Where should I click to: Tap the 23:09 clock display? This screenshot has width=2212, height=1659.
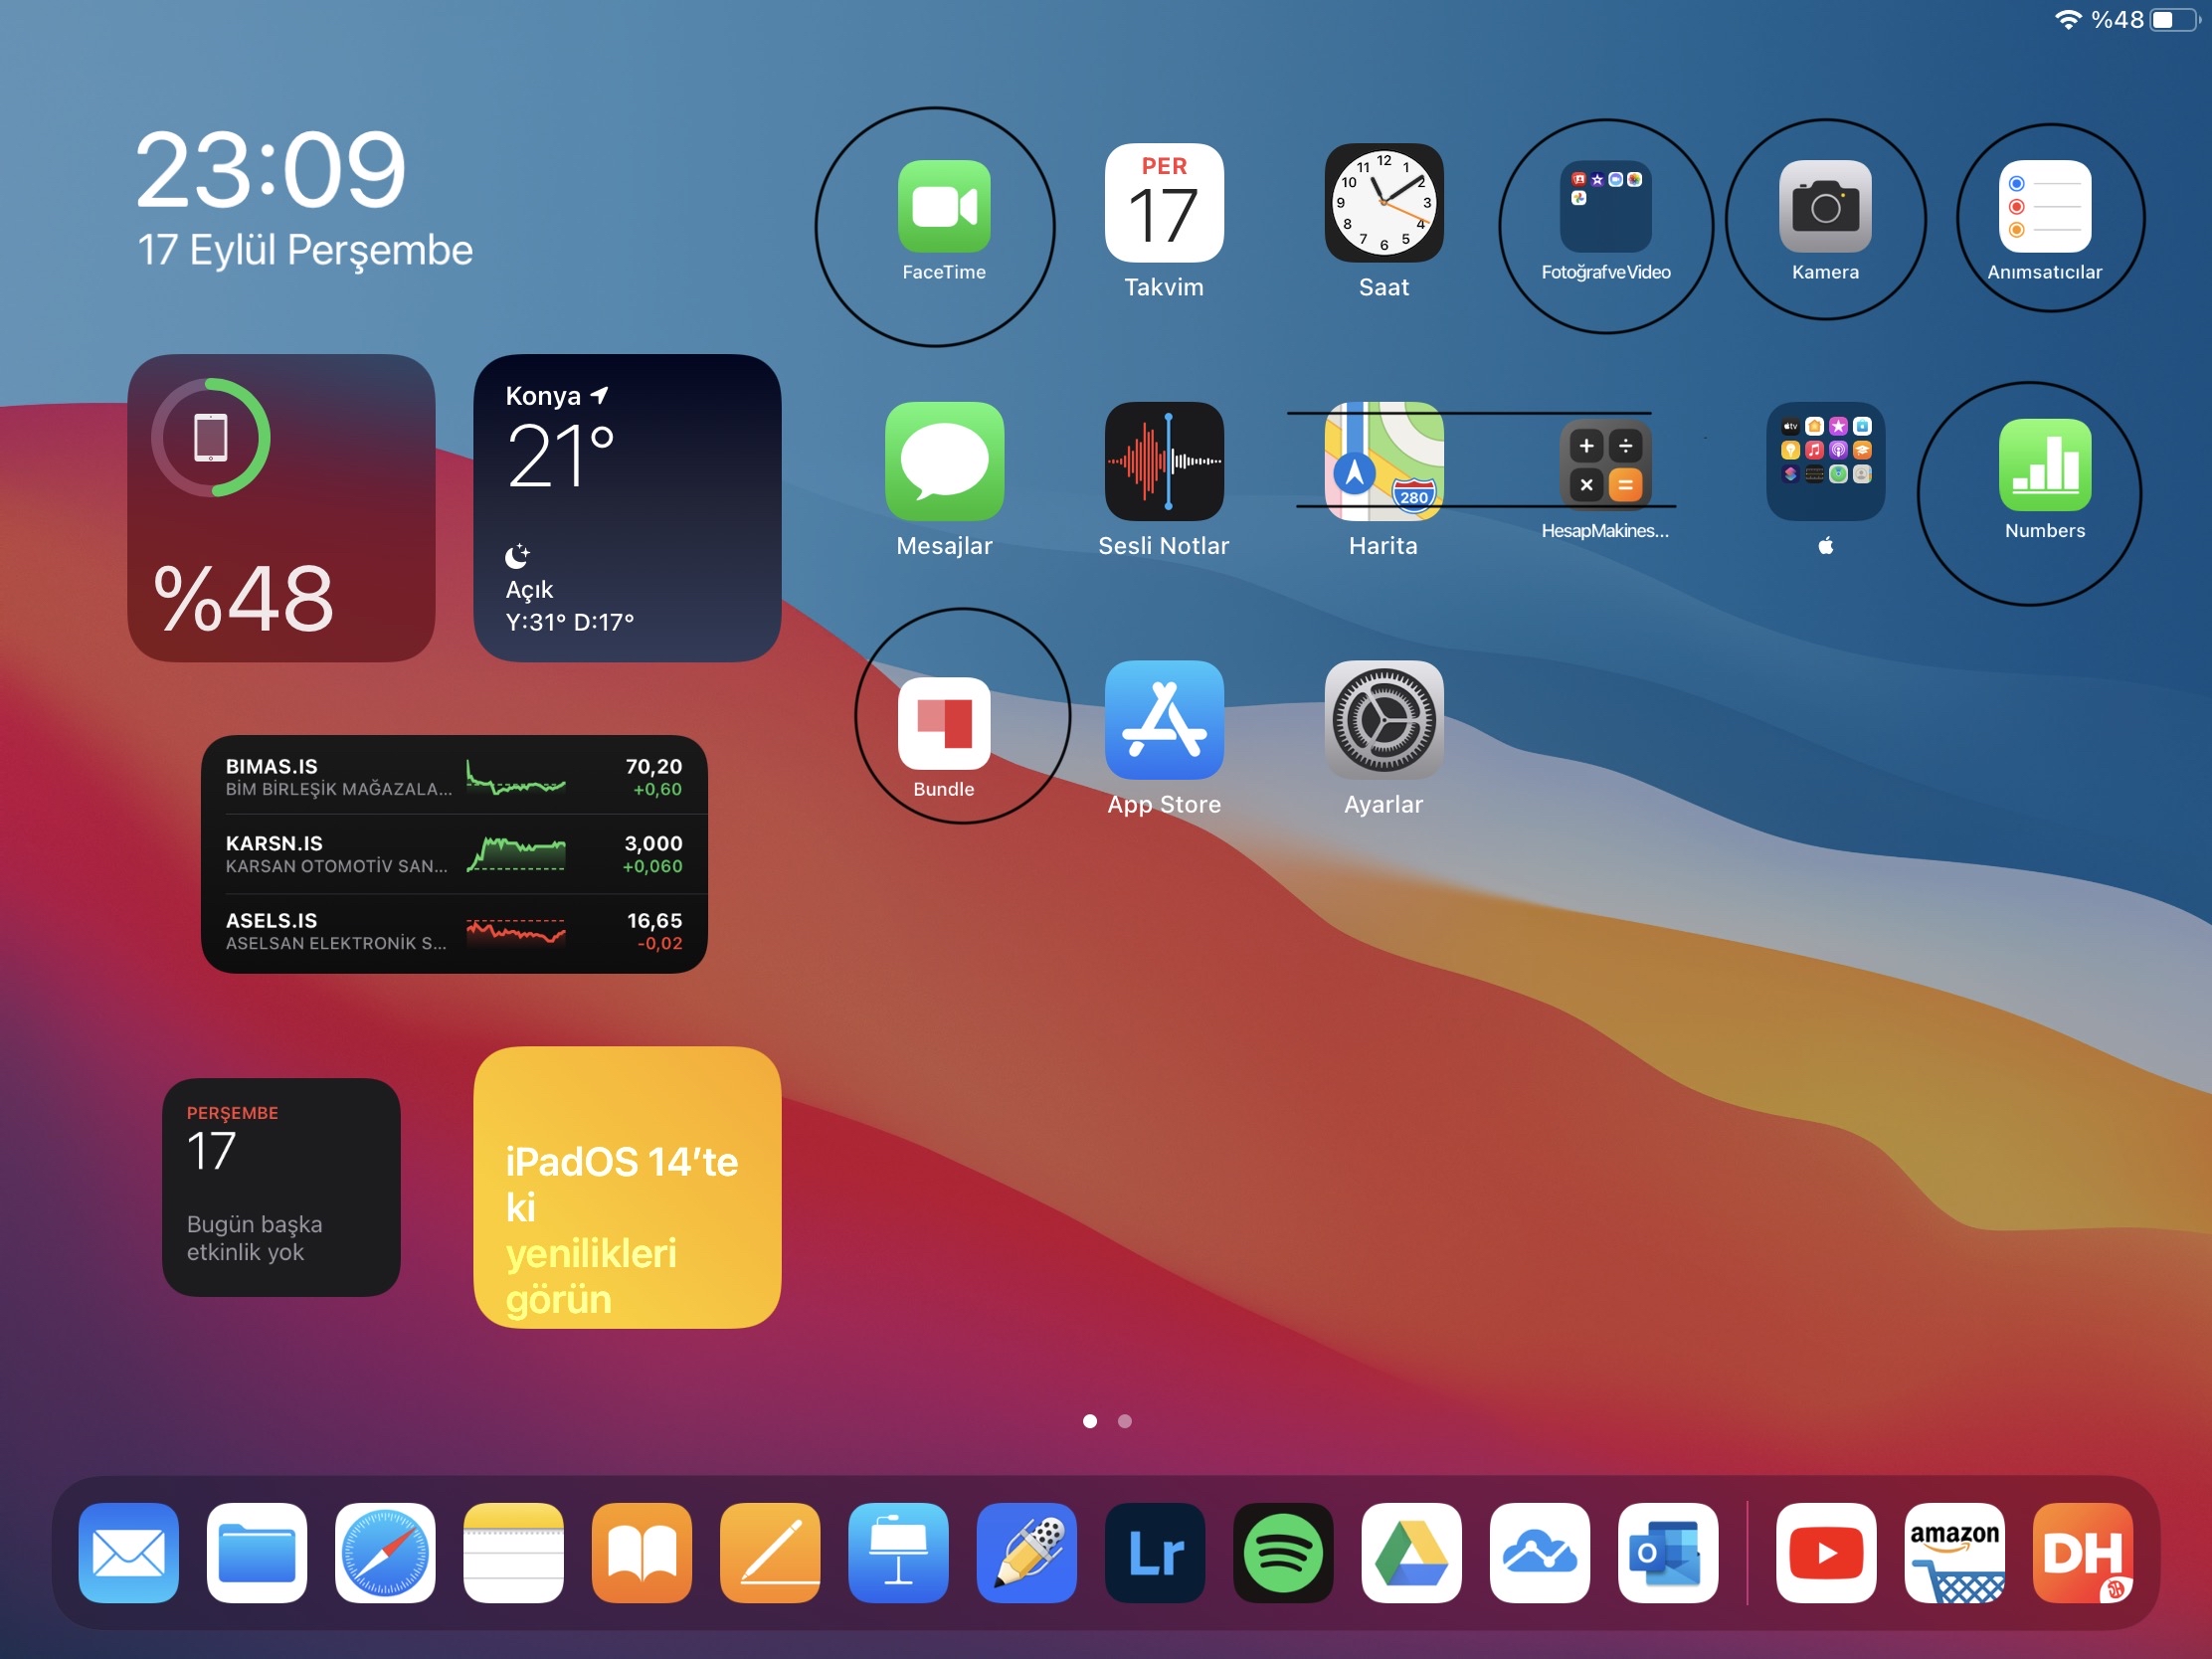tap(270, 170)
